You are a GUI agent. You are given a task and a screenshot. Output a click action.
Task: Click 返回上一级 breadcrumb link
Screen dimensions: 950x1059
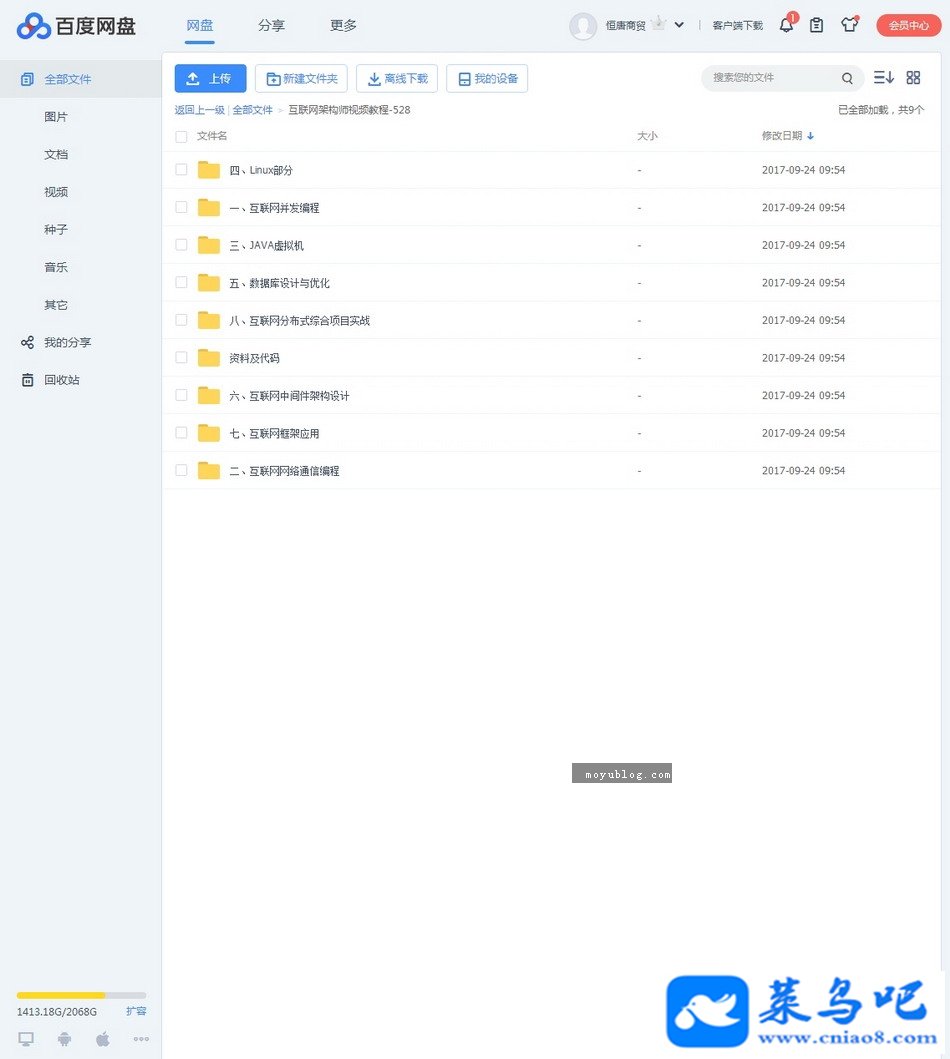pos(199,110)
